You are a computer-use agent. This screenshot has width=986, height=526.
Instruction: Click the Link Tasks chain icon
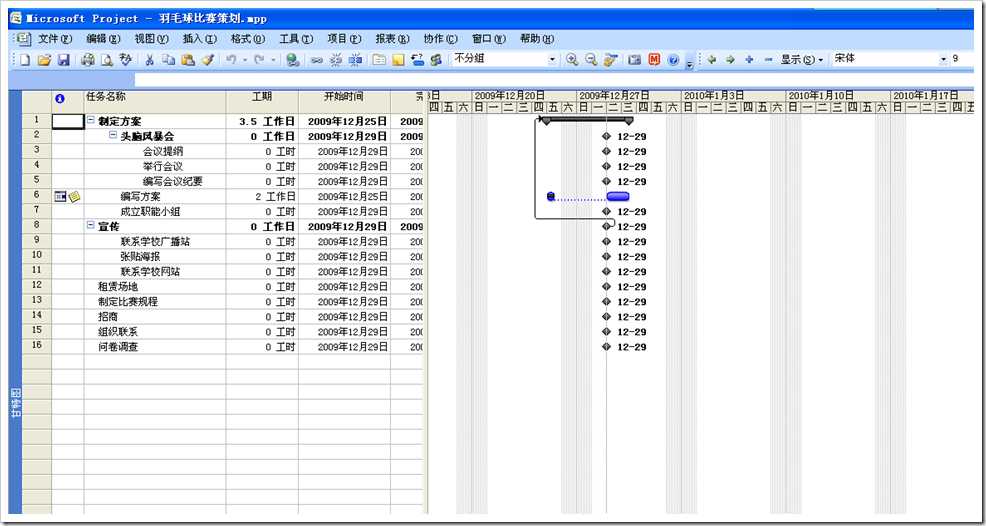(317, 60)
